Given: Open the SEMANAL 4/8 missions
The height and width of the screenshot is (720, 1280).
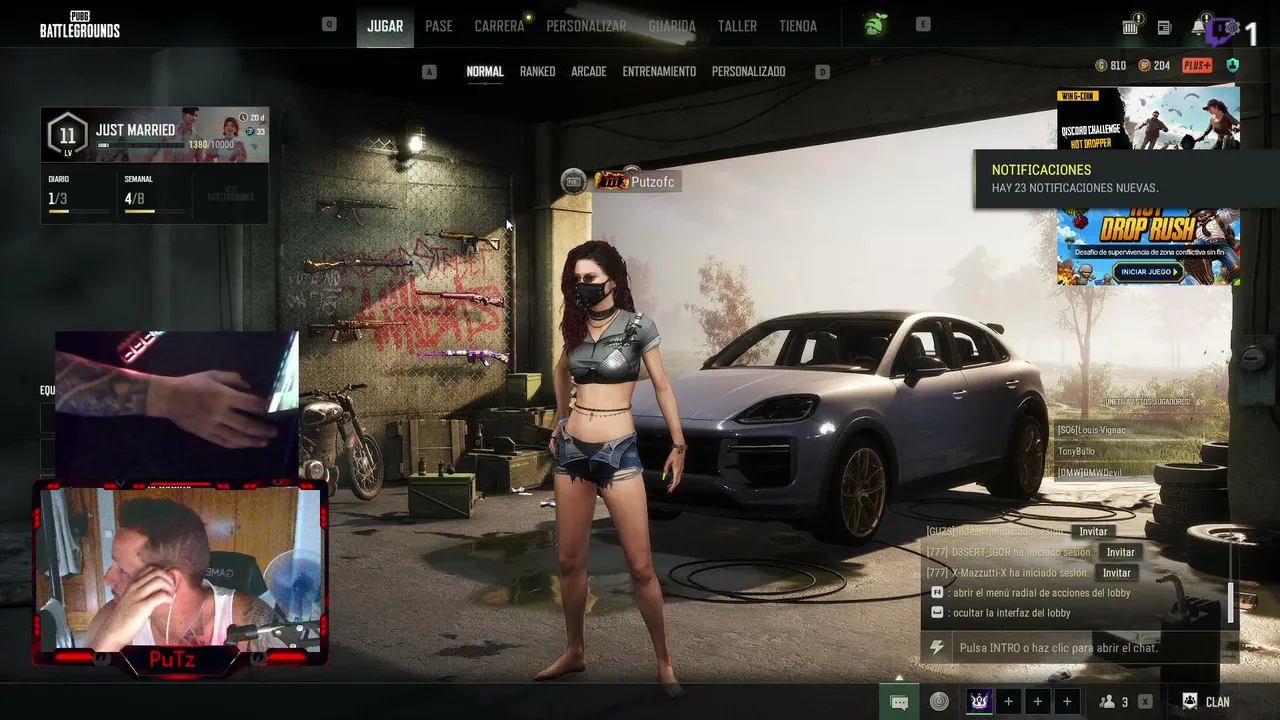Looking at the screenshot, I should 155,194.
